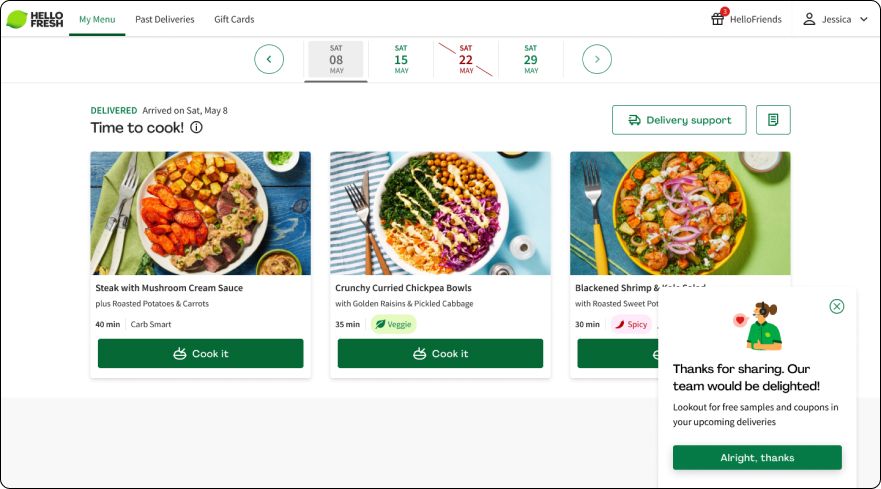
Task: Open the Past Deliveries tab
Action: pyautogui.click(x=165, y=19)
